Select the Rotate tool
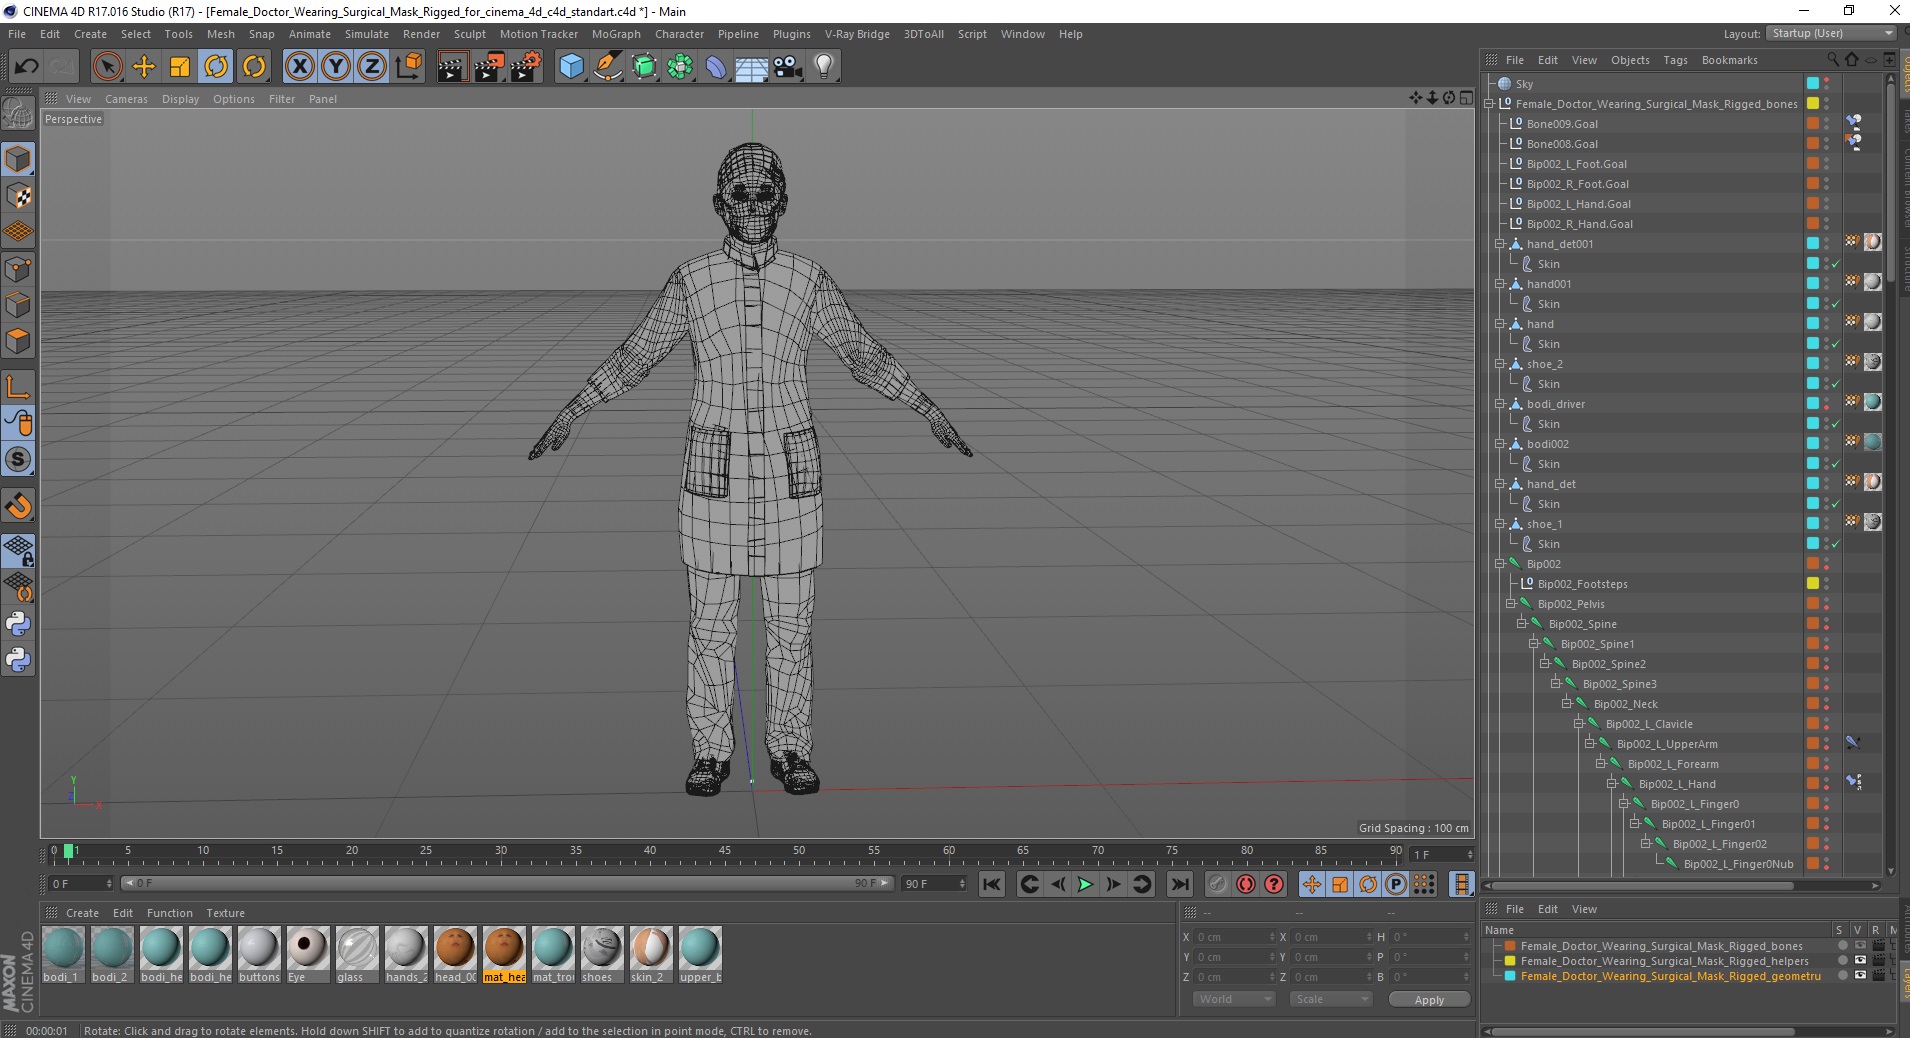 click(216, 67)
